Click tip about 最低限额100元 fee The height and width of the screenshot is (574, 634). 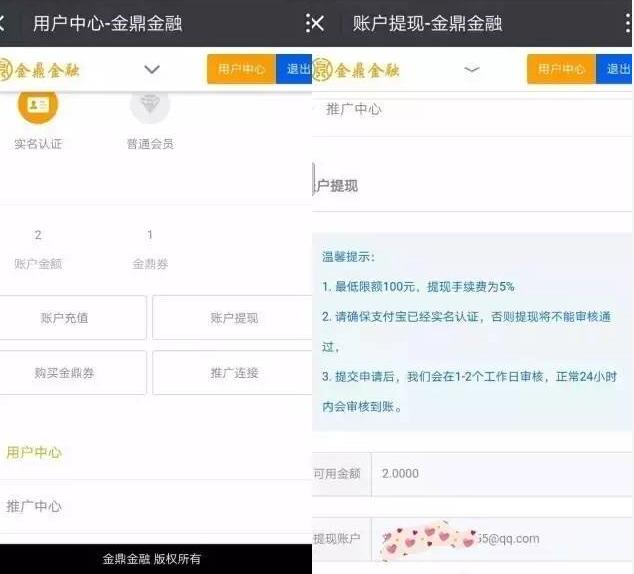[418, 287]
